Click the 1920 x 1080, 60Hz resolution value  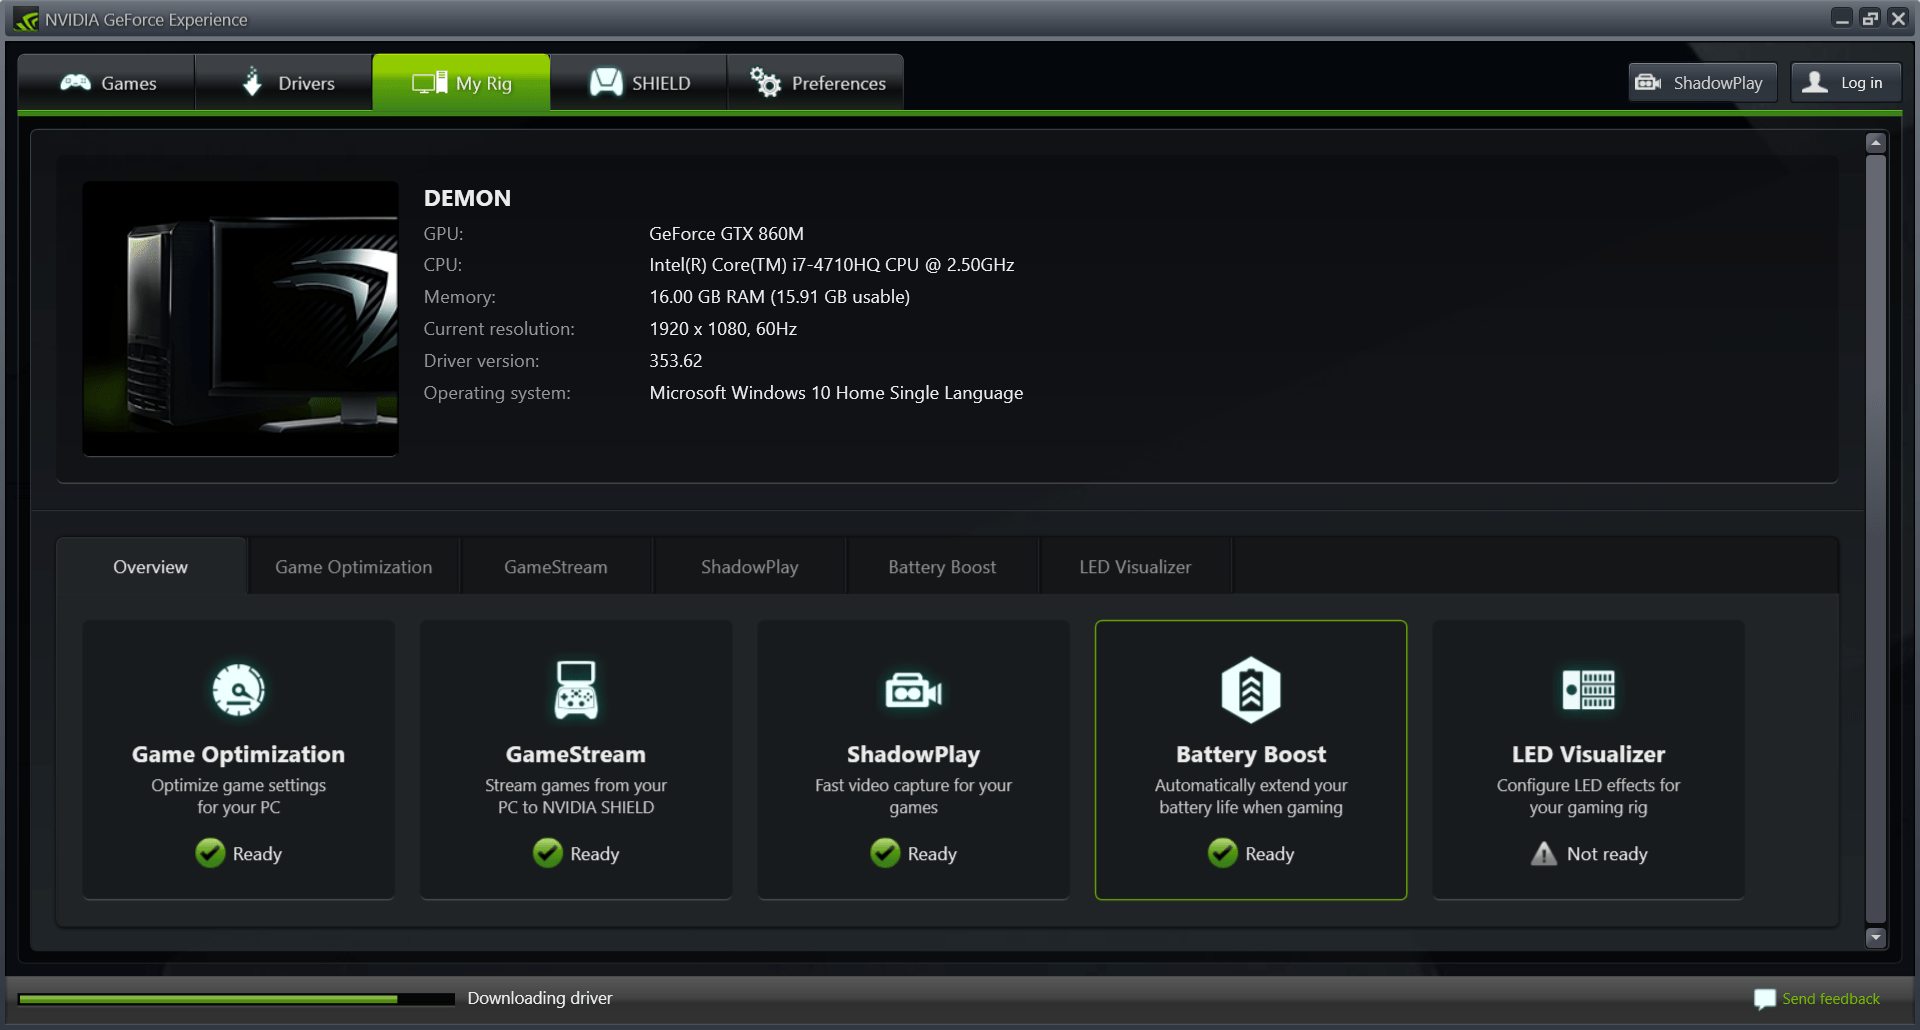click(x=723, y=329)
